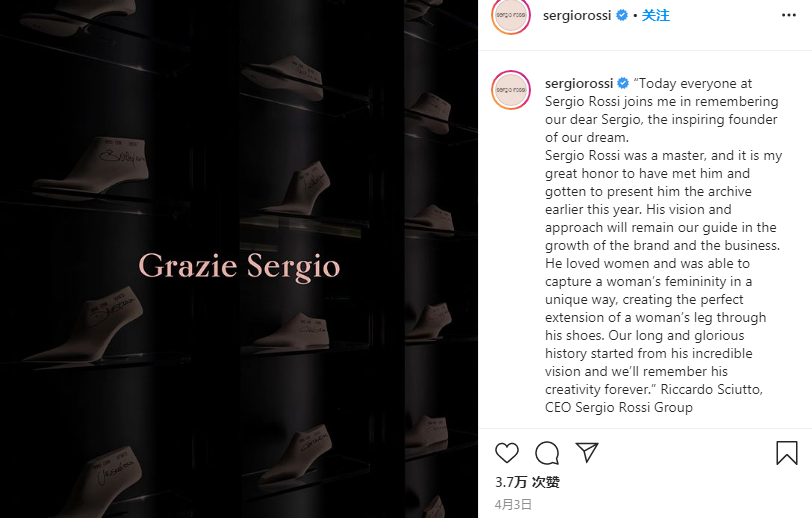
Task: Open the sergiorossi username in the caption
Action: [x=578, y=83]
